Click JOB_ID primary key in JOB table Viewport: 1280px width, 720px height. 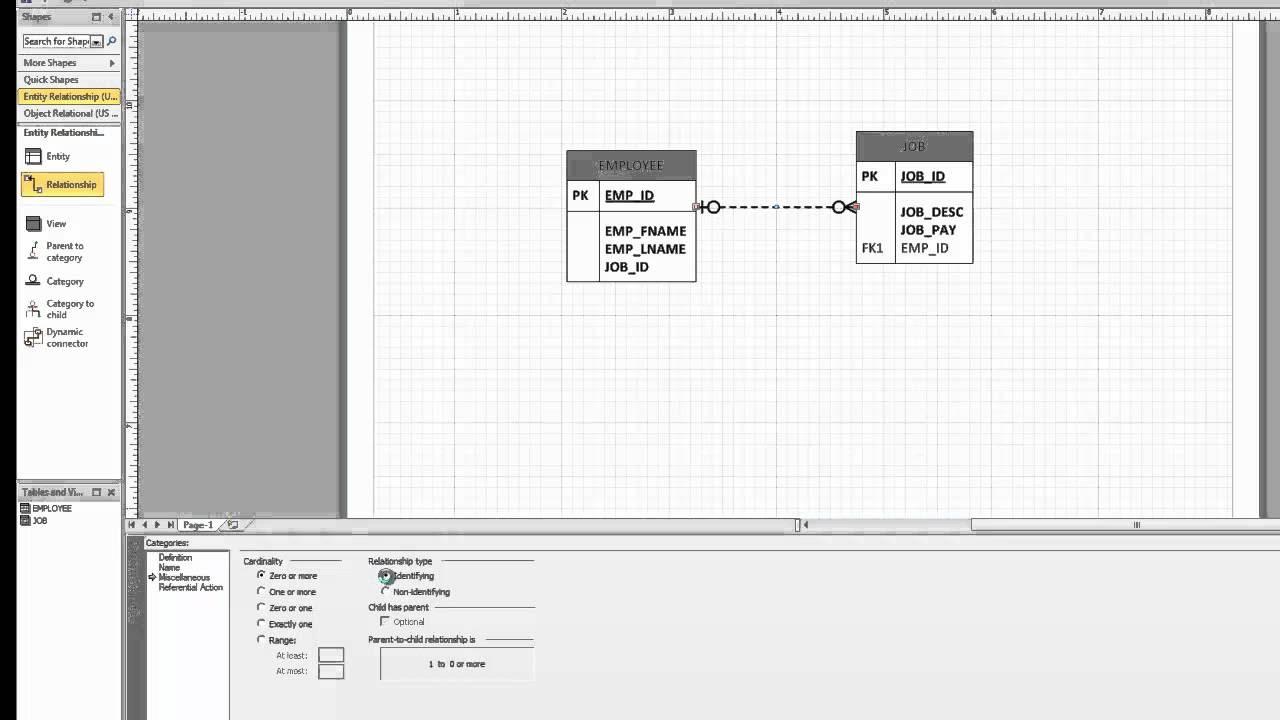pos(922,176)
